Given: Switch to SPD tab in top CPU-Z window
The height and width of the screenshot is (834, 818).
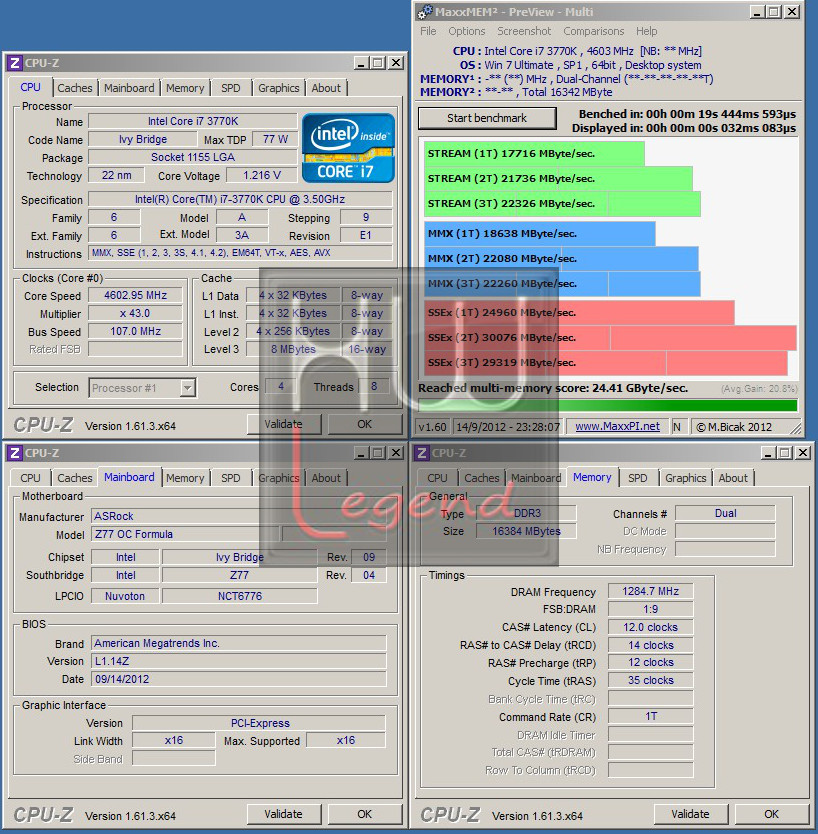Looking at the screenshot, I should pos(230,88).
